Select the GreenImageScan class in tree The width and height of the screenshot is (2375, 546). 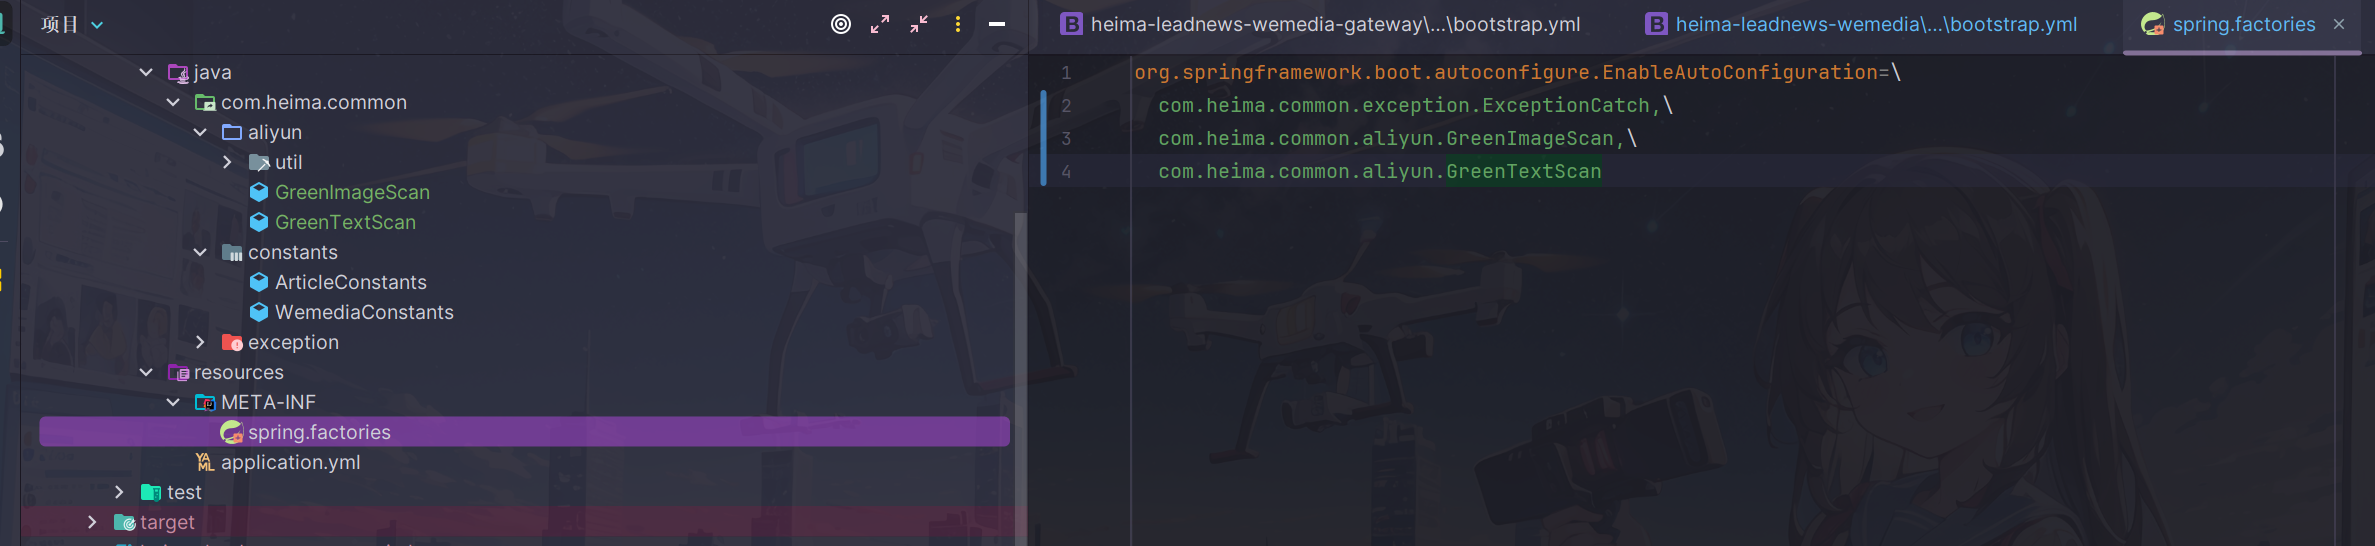point(352,192)
